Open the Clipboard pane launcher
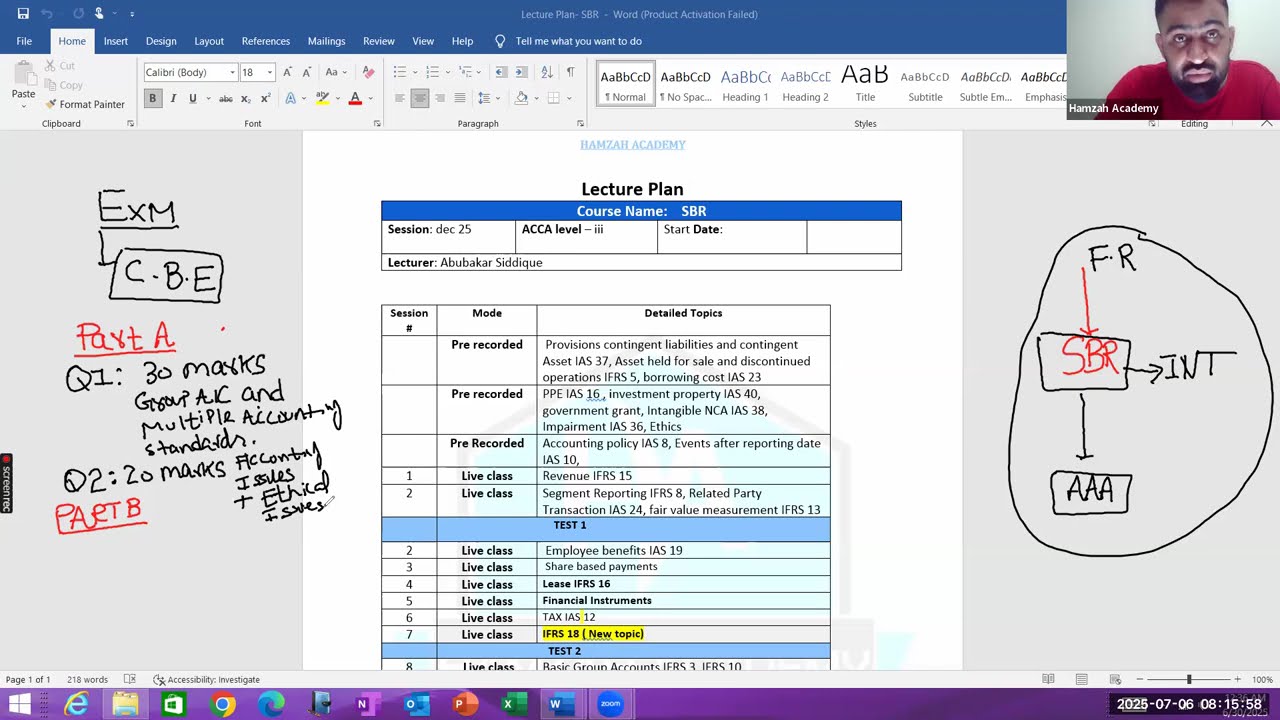This screenshot has width=1280, height=720. 130,123
